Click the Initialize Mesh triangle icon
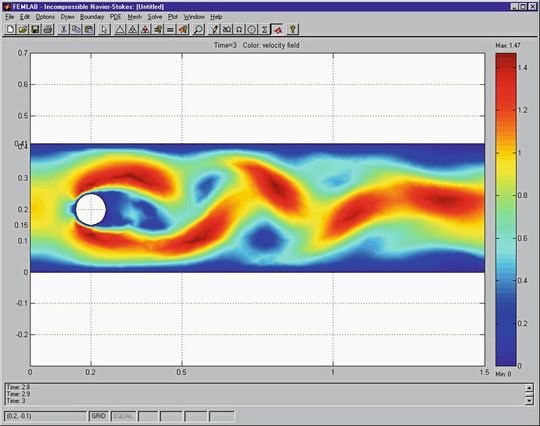The height and width of the screenshot is (426, 540). point(120,29)
